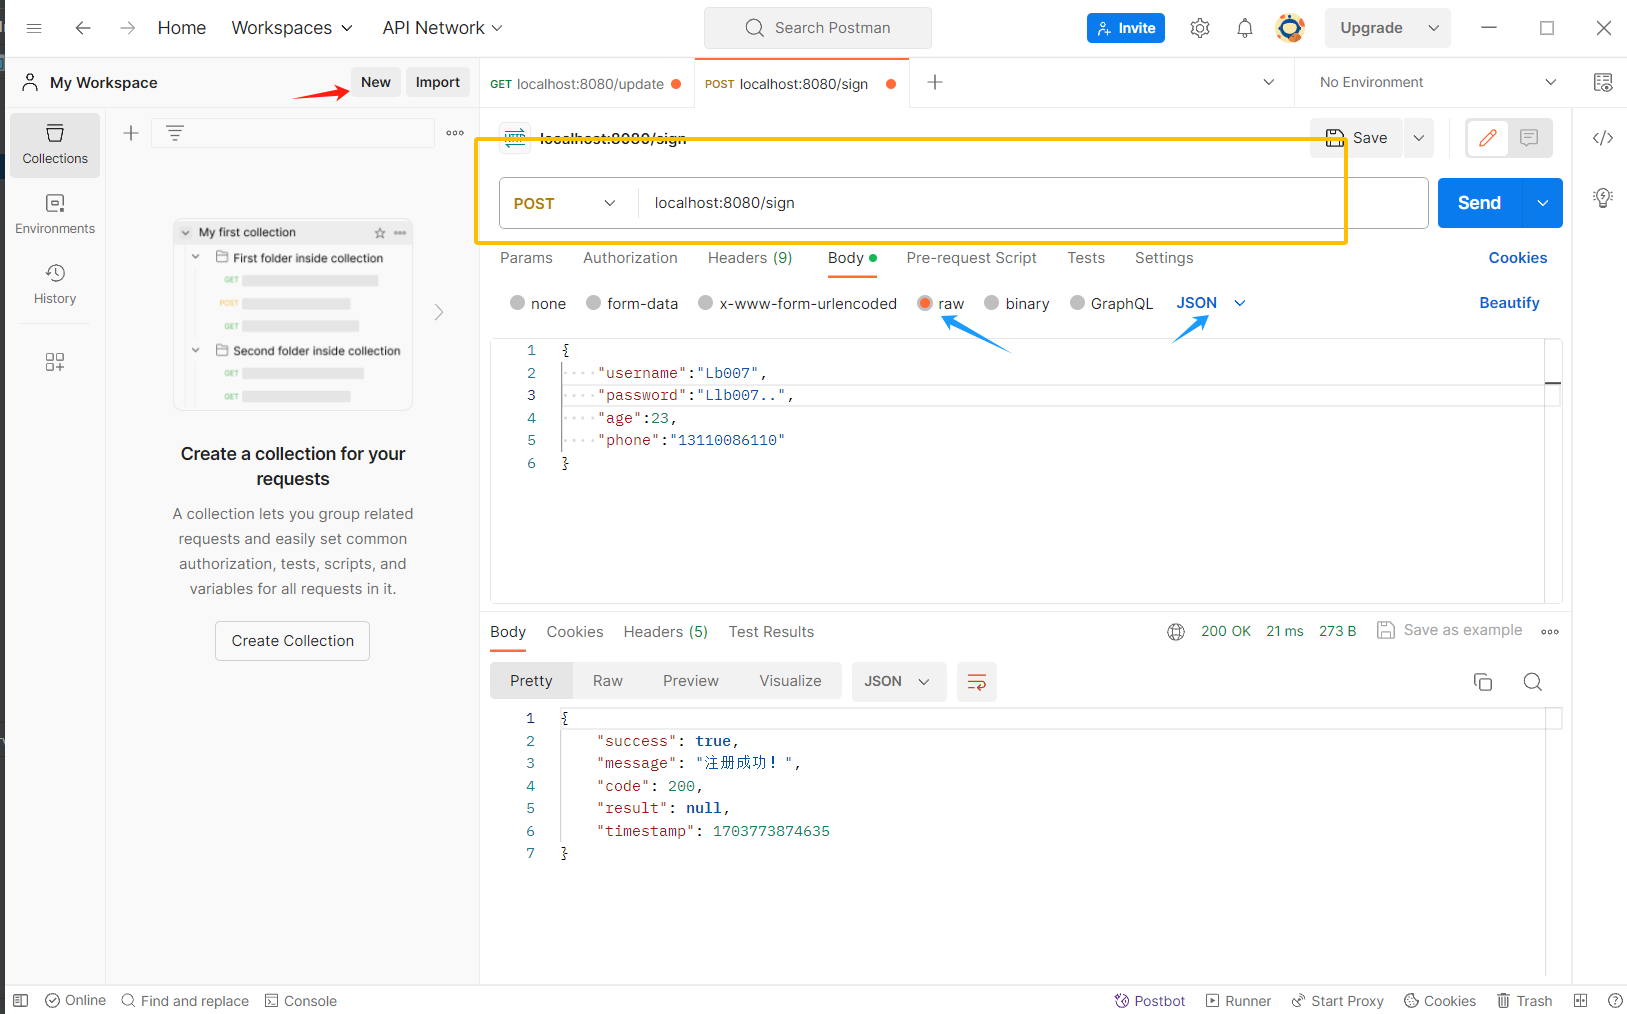Click the Save button
The height and width of the screenshot is (1014, 1627).
click(1357, 138)
